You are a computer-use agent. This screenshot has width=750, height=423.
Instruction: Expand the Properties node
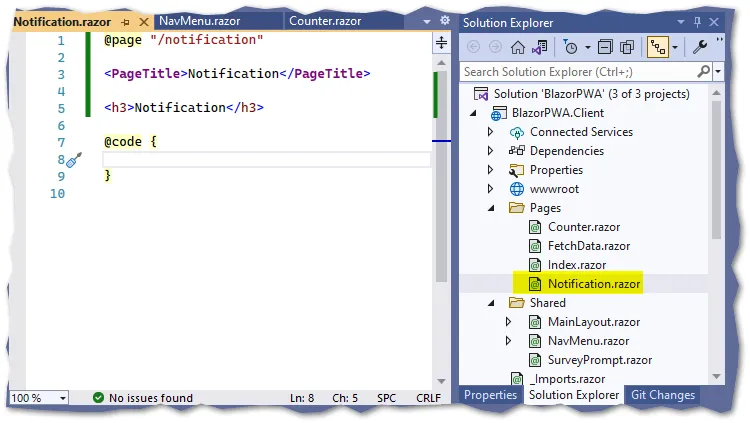(x=490, y=170)
